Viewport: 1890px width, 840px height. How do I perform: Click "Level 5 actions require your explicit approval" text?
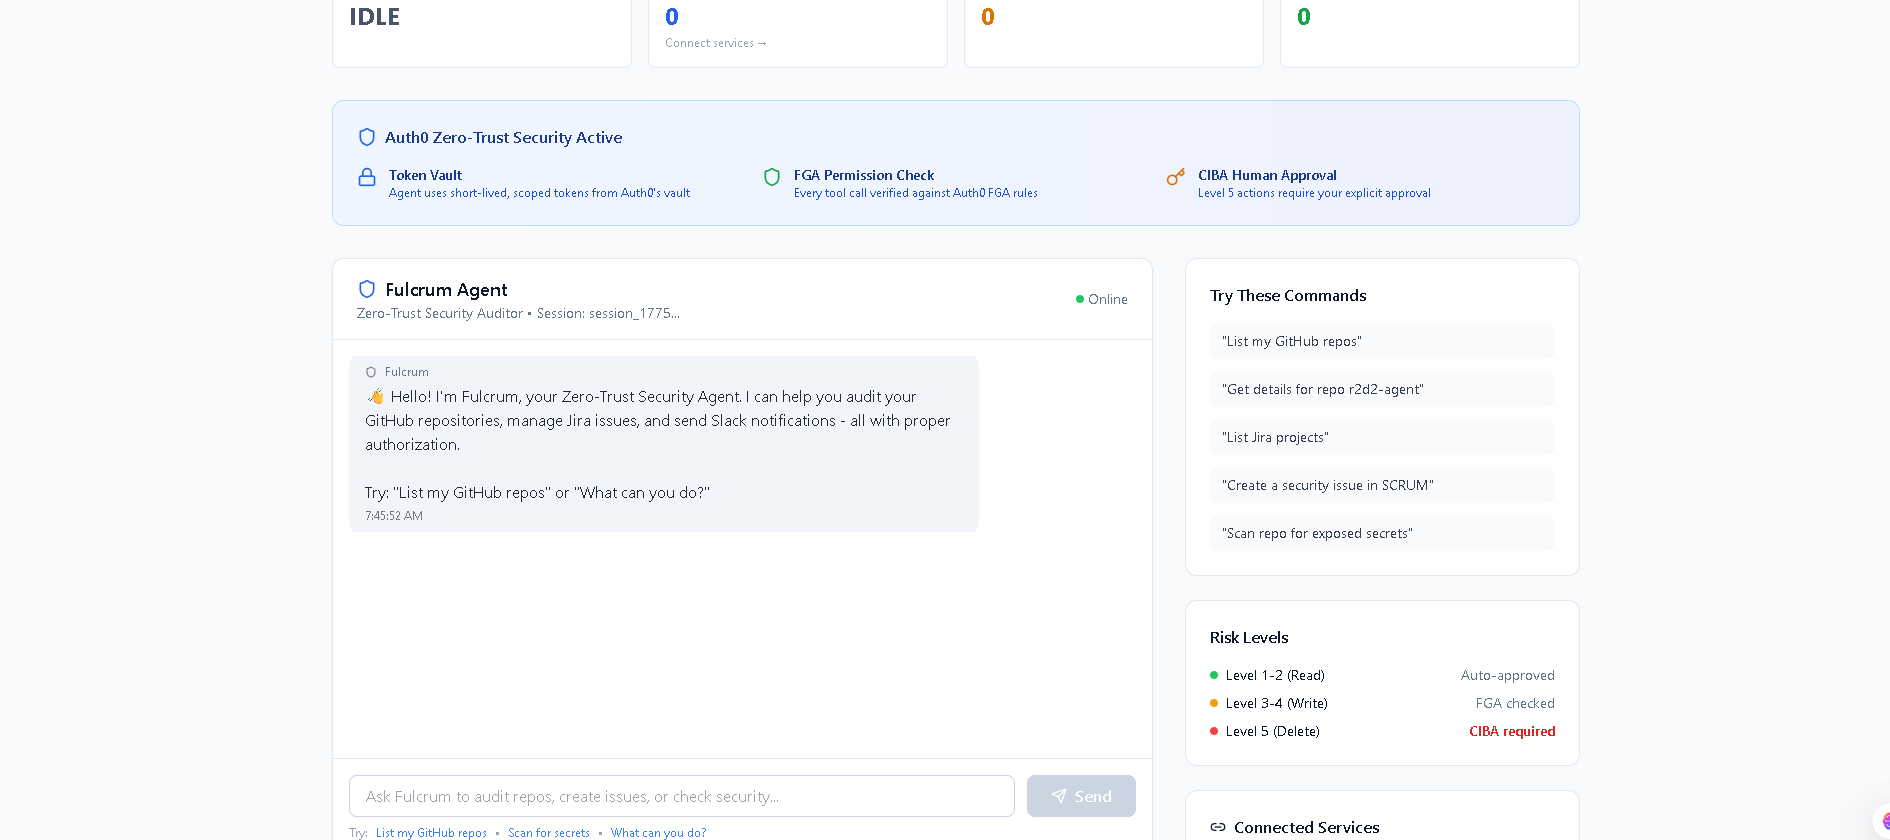[1314, 193]
